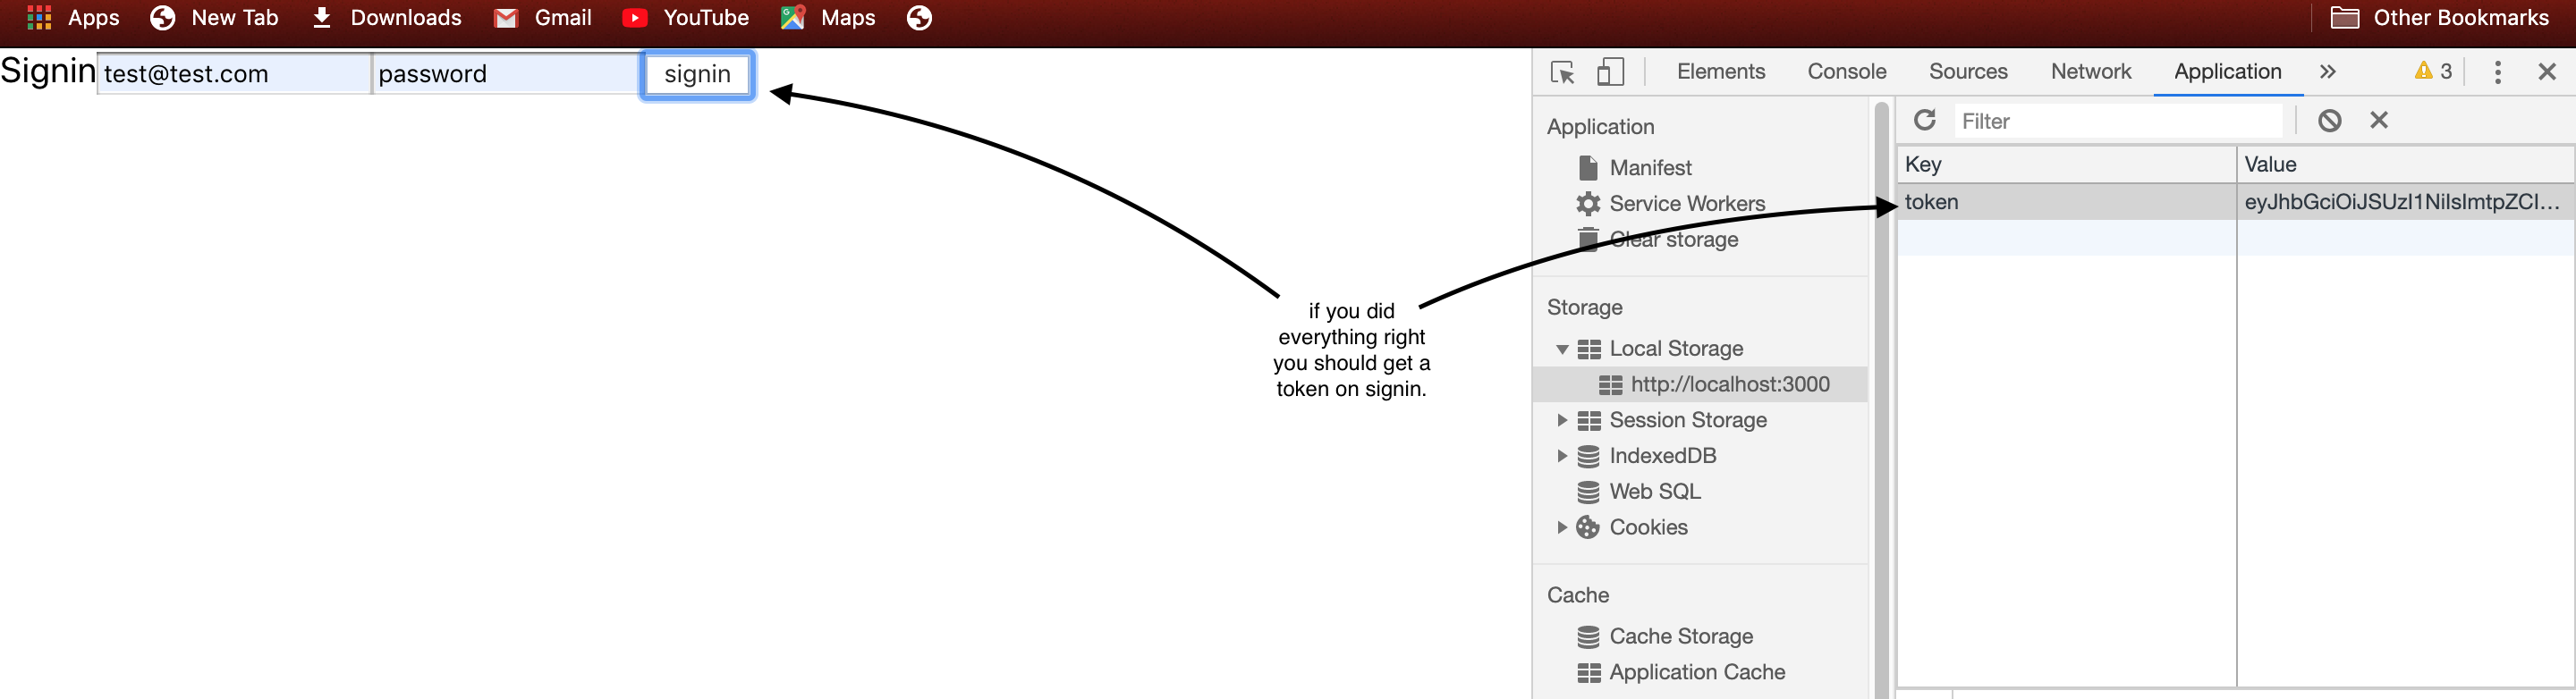
Task: Select http://localhost:3000 under Local Storage
Action: point(1730,384)
